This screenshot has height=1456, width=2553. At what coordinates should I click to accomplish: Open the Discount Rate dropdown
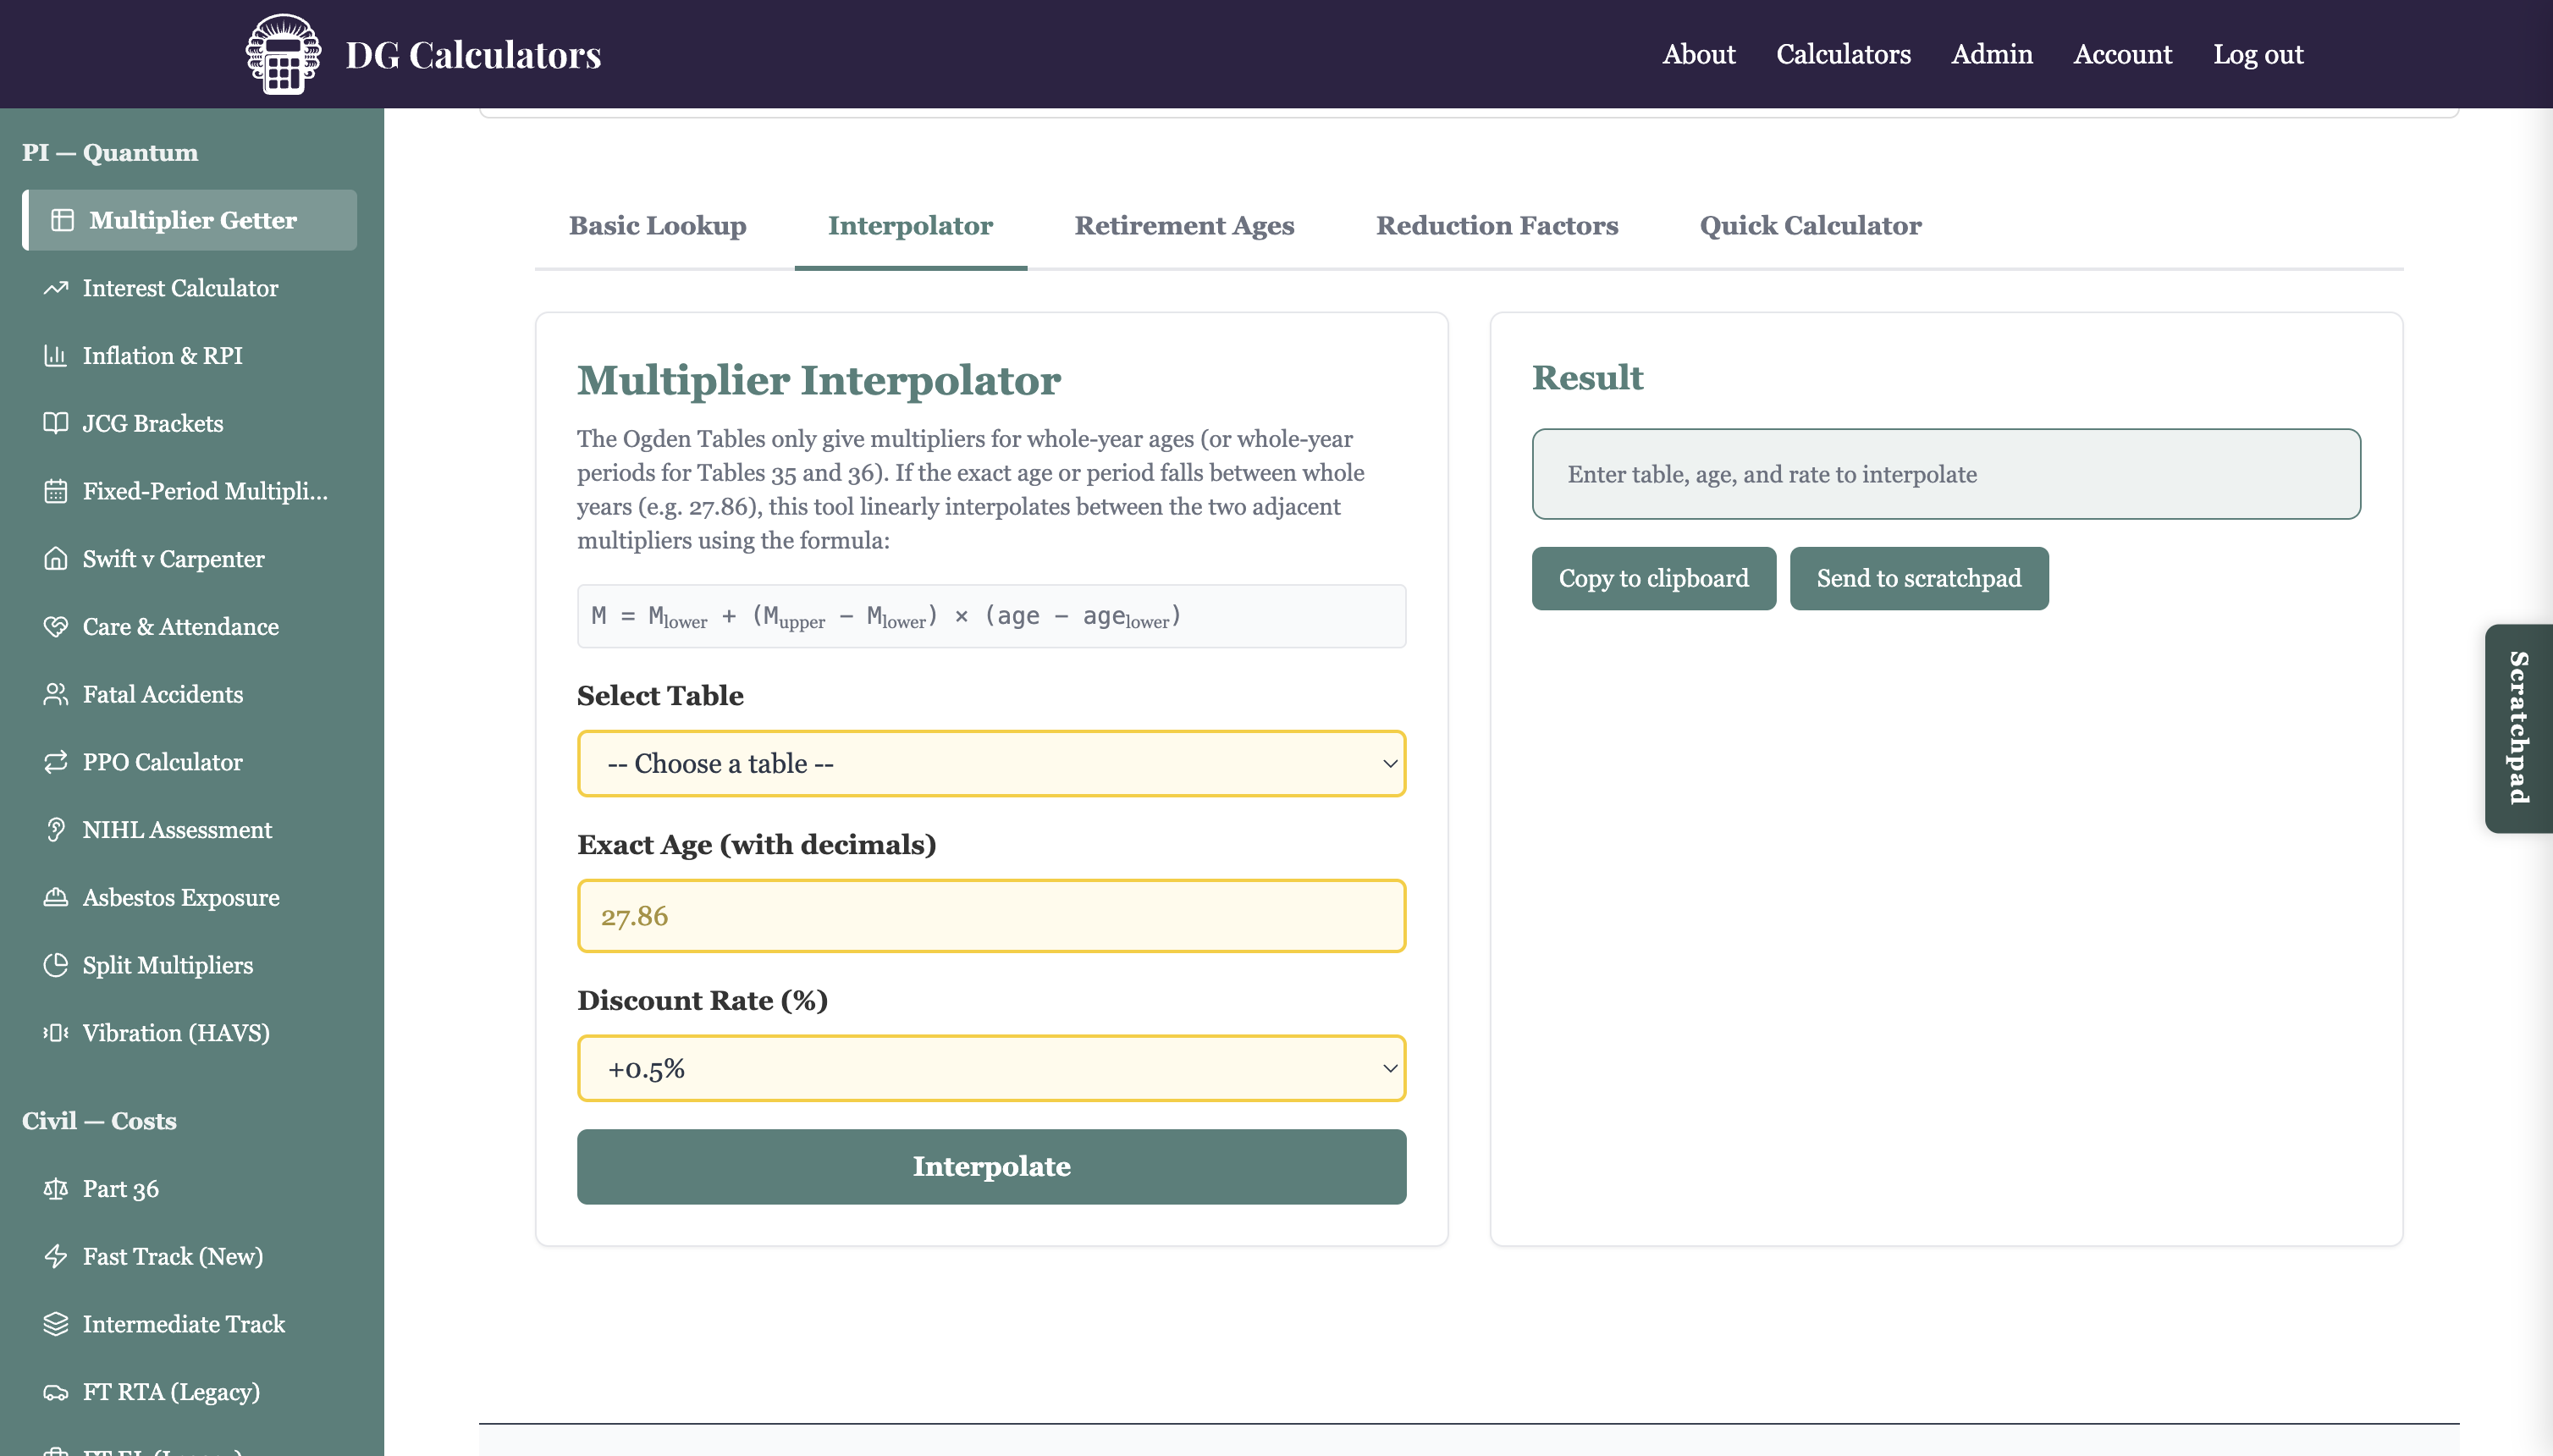pyautogui.click(x=991, y=1069)
